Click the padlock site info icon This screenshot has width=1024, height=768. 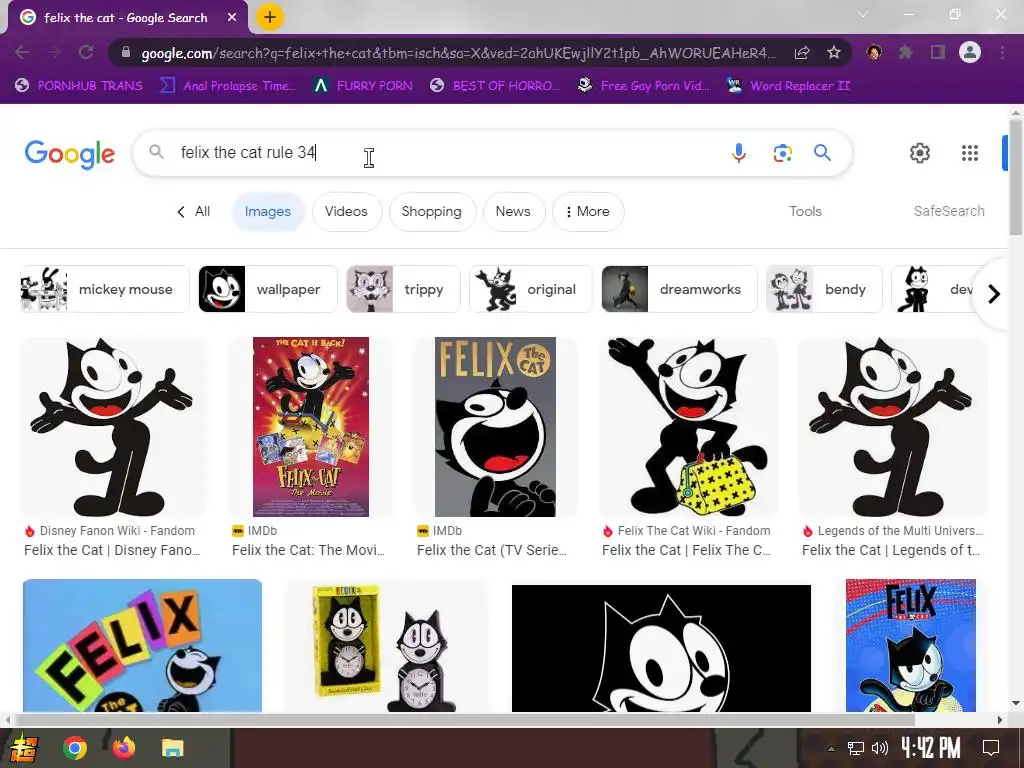[126, 53]
